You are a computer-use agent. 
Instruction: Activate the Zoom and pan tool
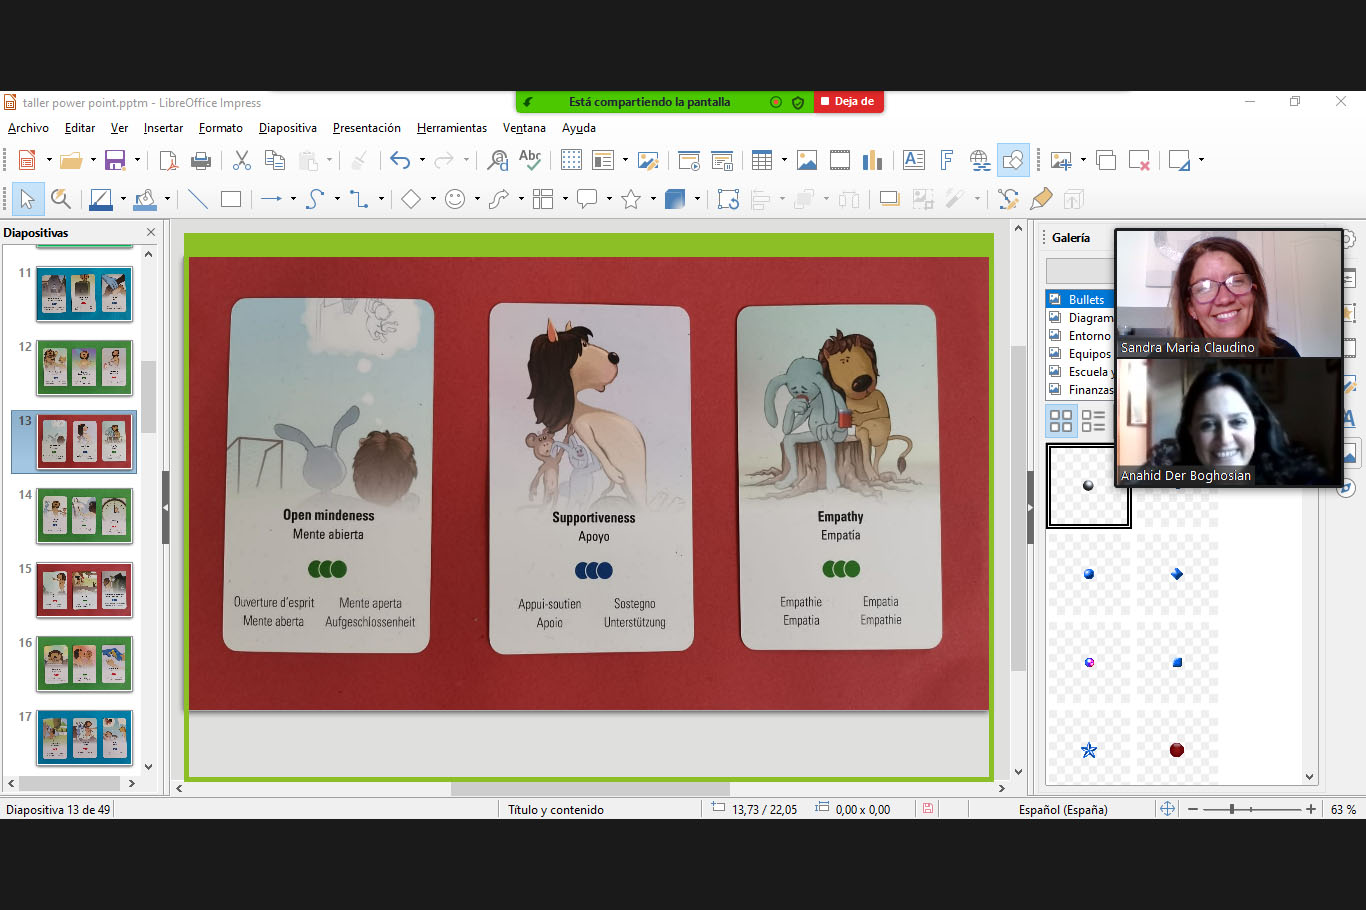(x=61, y=199)
